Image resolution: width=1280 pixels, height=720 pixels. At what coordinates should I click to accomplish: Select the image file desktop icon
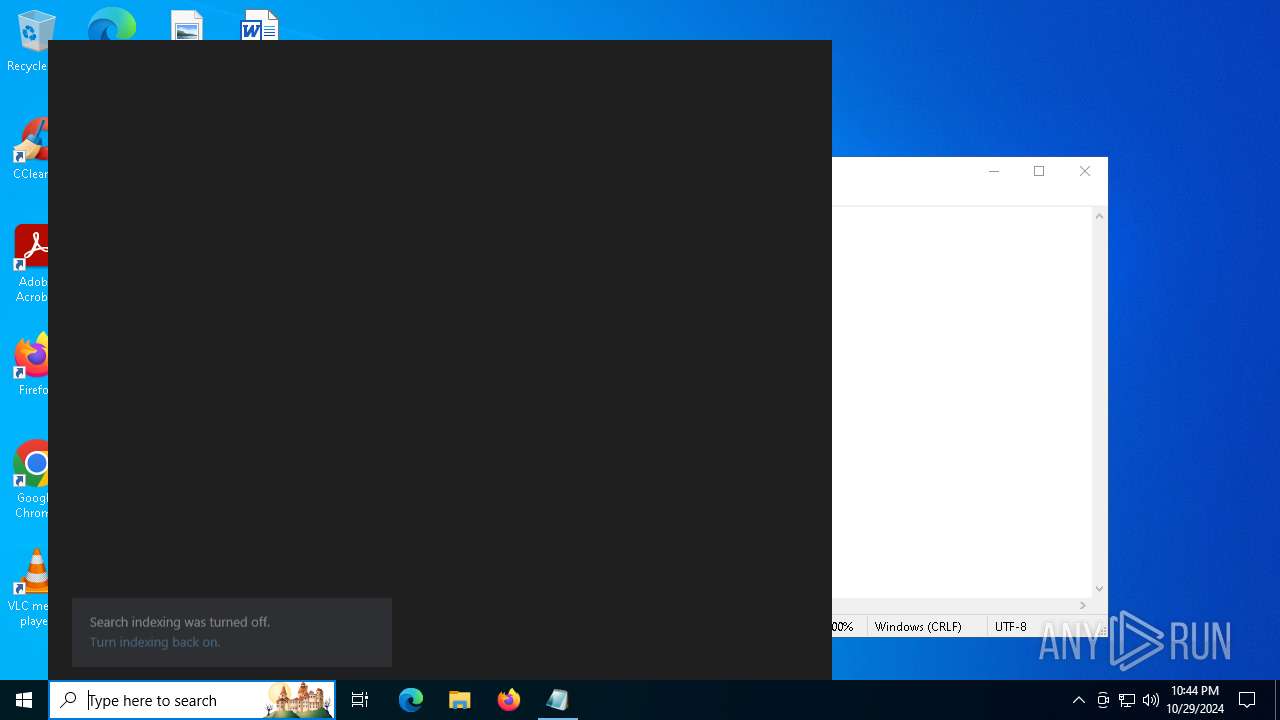(x=187, y=26)
